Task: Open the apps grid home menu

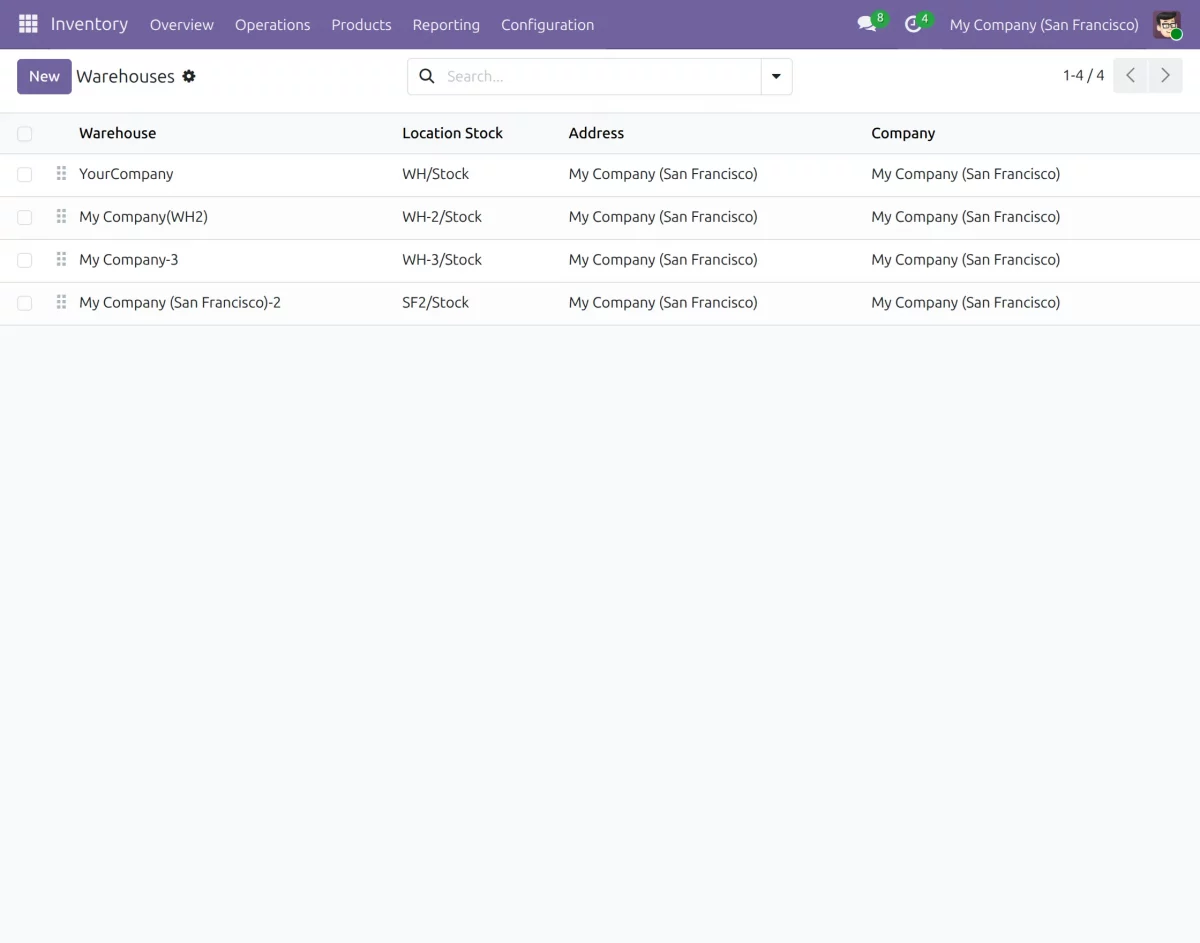Action: tap(28, 24)
